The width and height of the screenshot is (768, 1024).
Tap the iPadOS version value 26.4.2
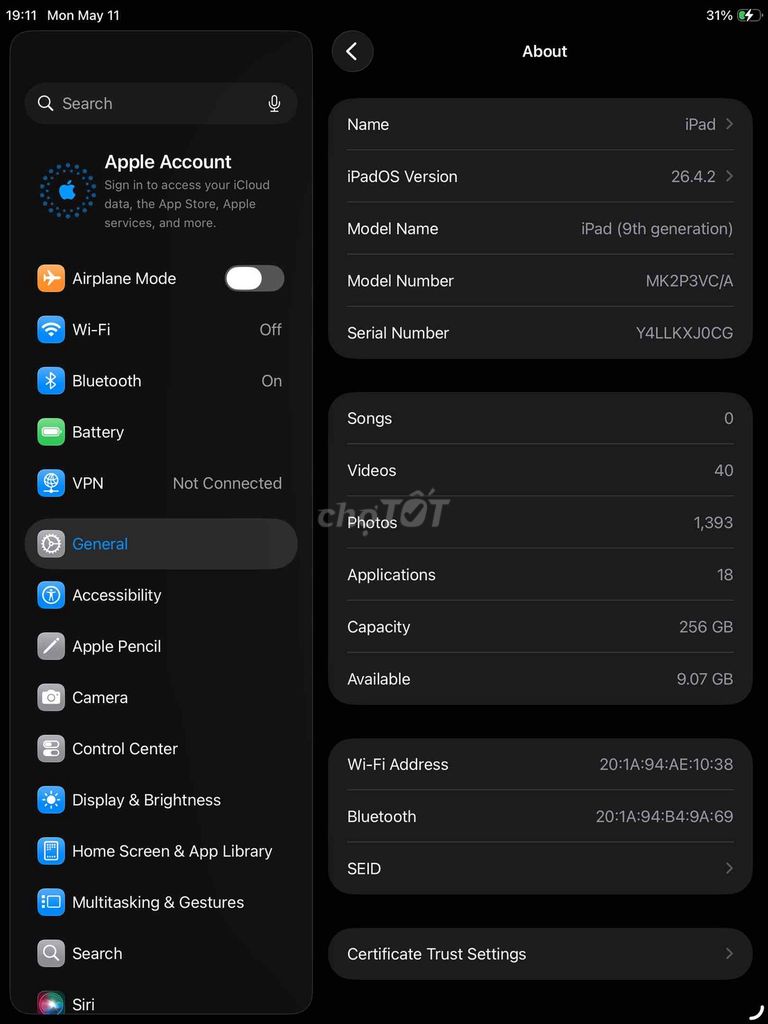point(693,176)
